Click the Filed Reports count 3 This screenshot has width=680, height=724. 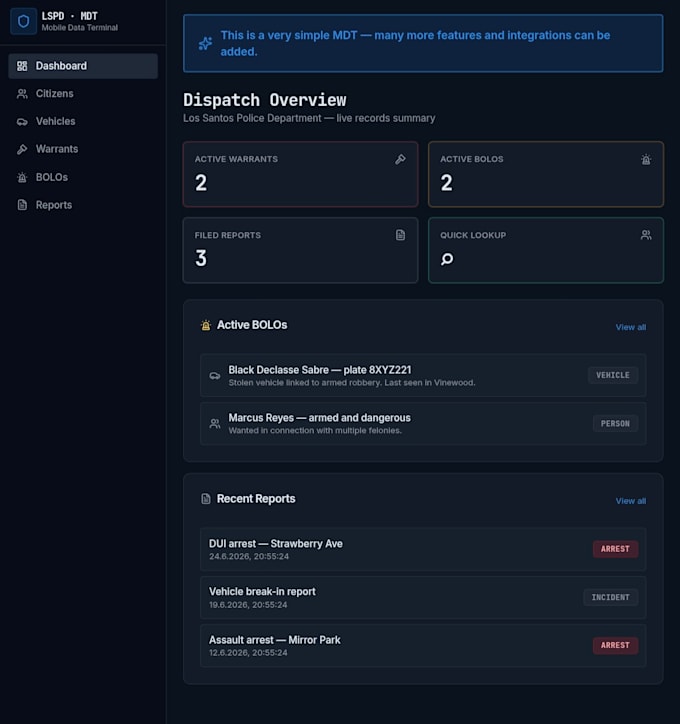(201, 258)
